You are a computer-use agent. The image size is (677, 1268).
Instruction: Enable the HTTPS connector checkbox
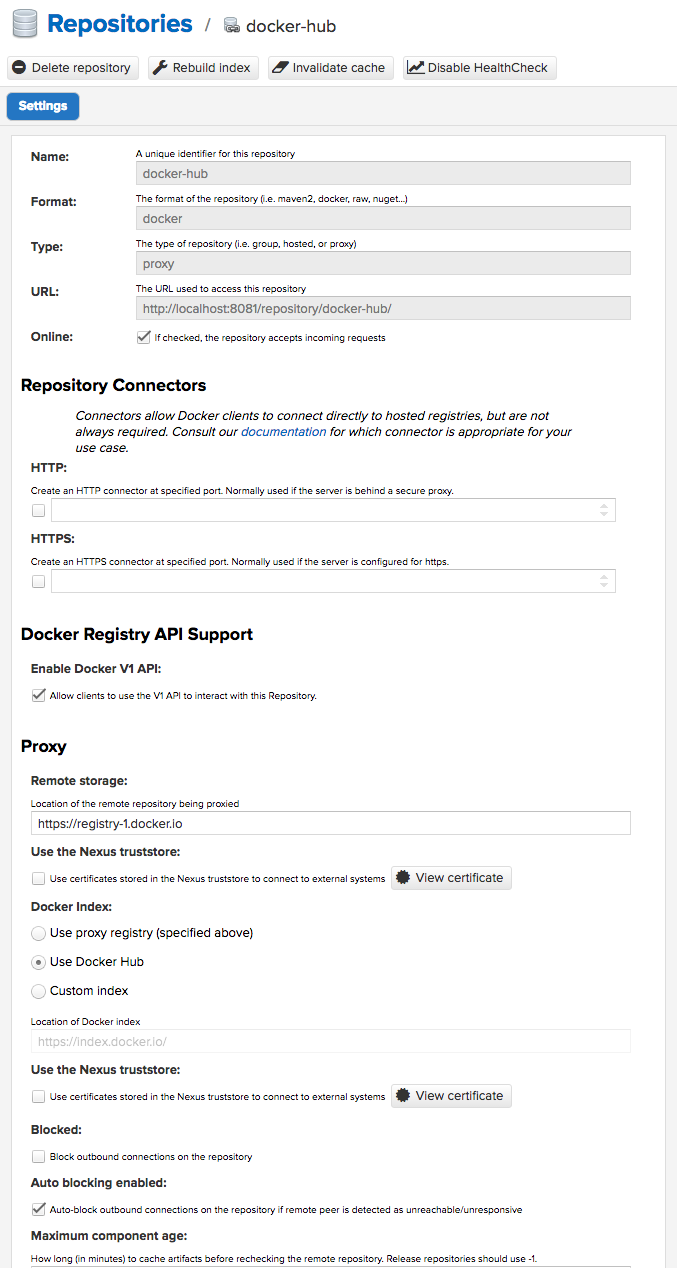pos(39,581)
